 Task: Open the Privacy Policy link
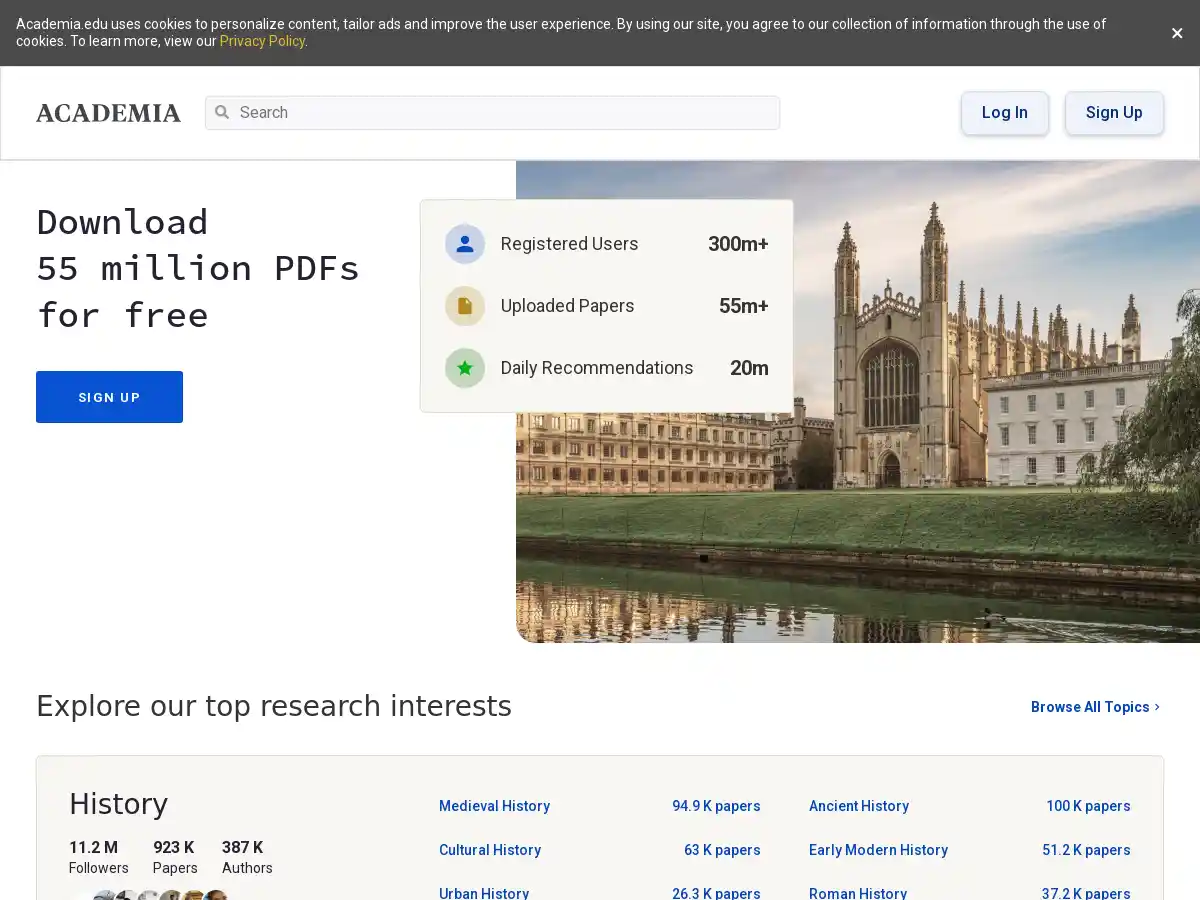point(262,41)
